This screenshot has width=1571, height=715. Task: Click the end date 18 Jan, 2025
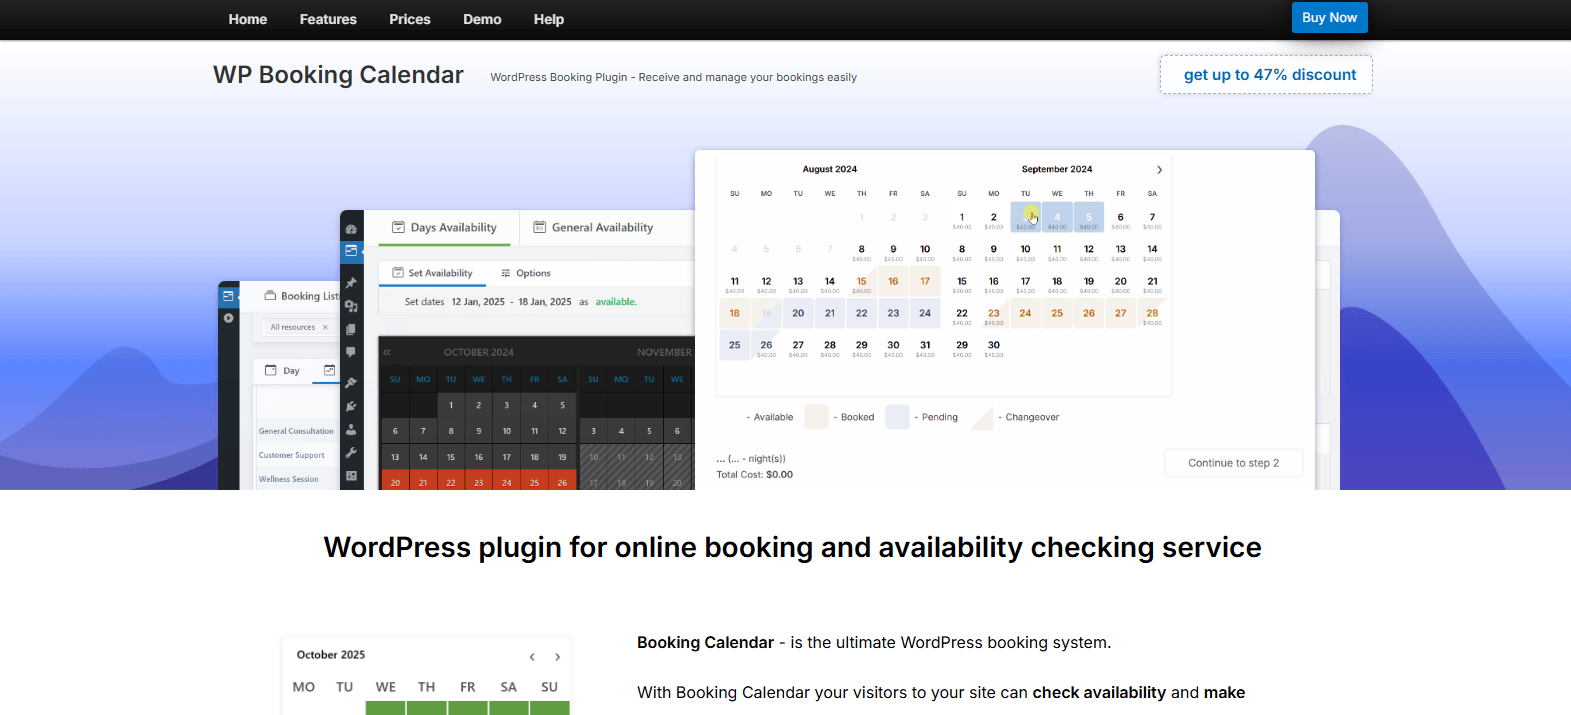(545, 302)
